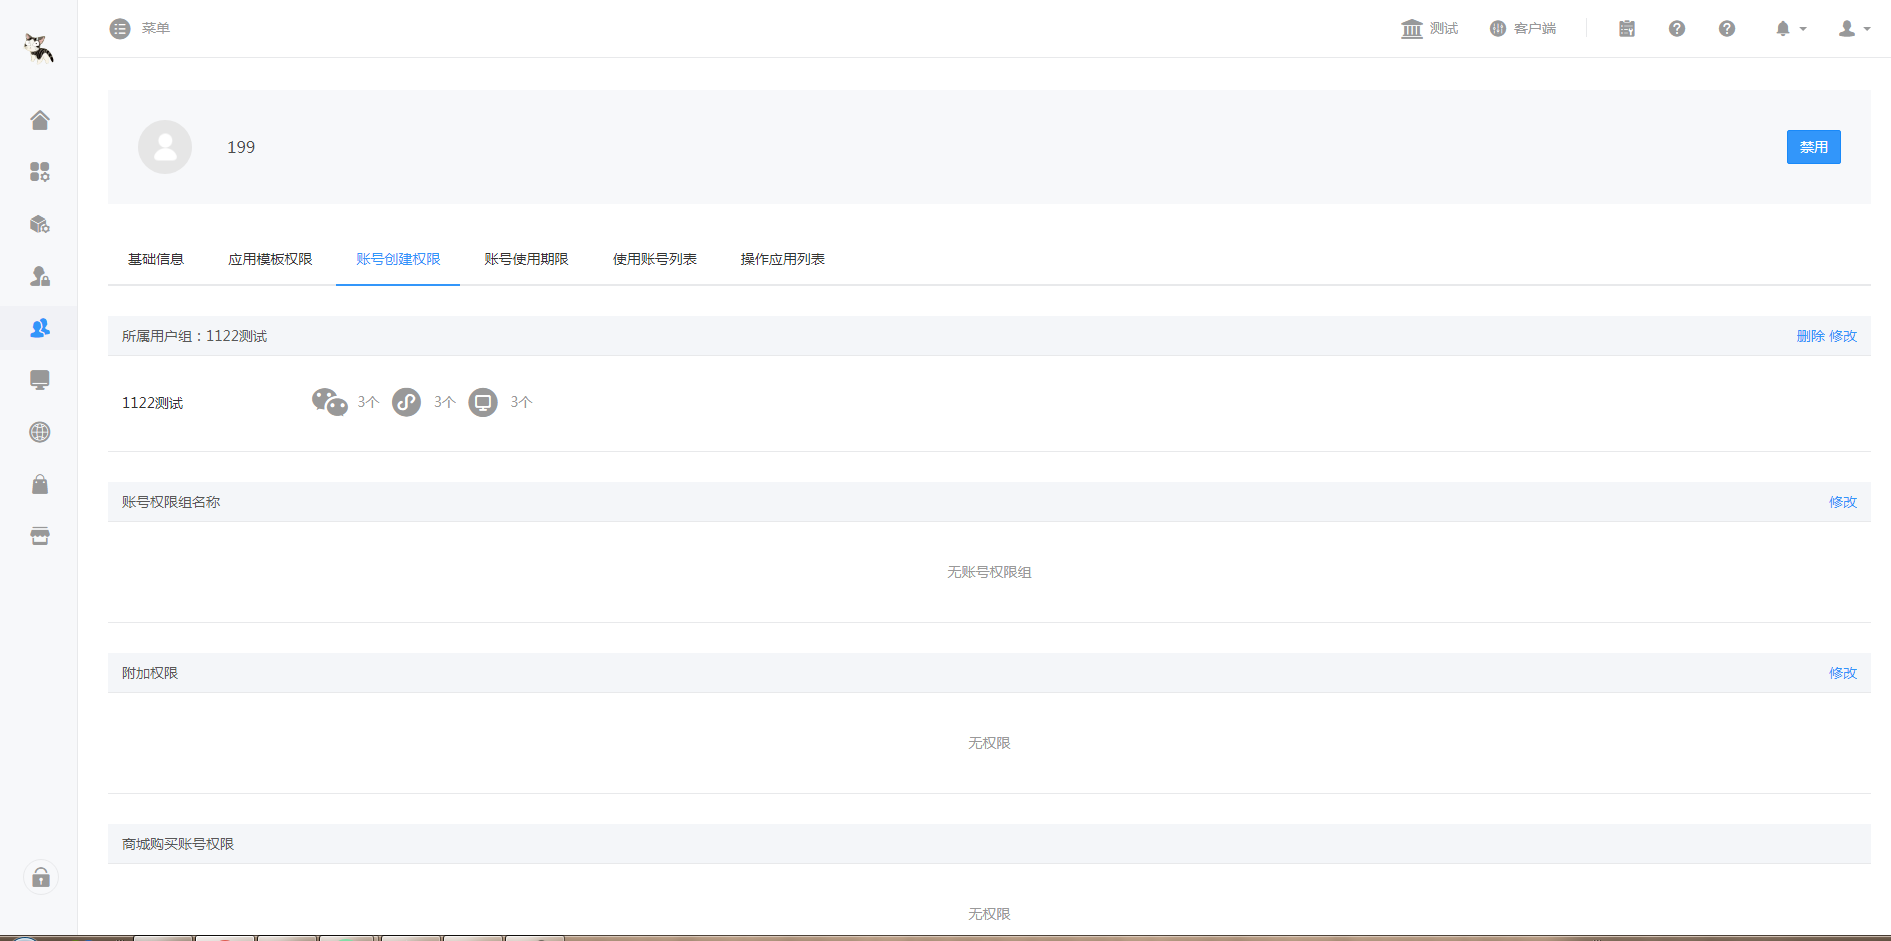The height and width of the screenshot is (941, 1891).
Task: Switch to 使用账号列表 tab
Action: tap(655, 259)
